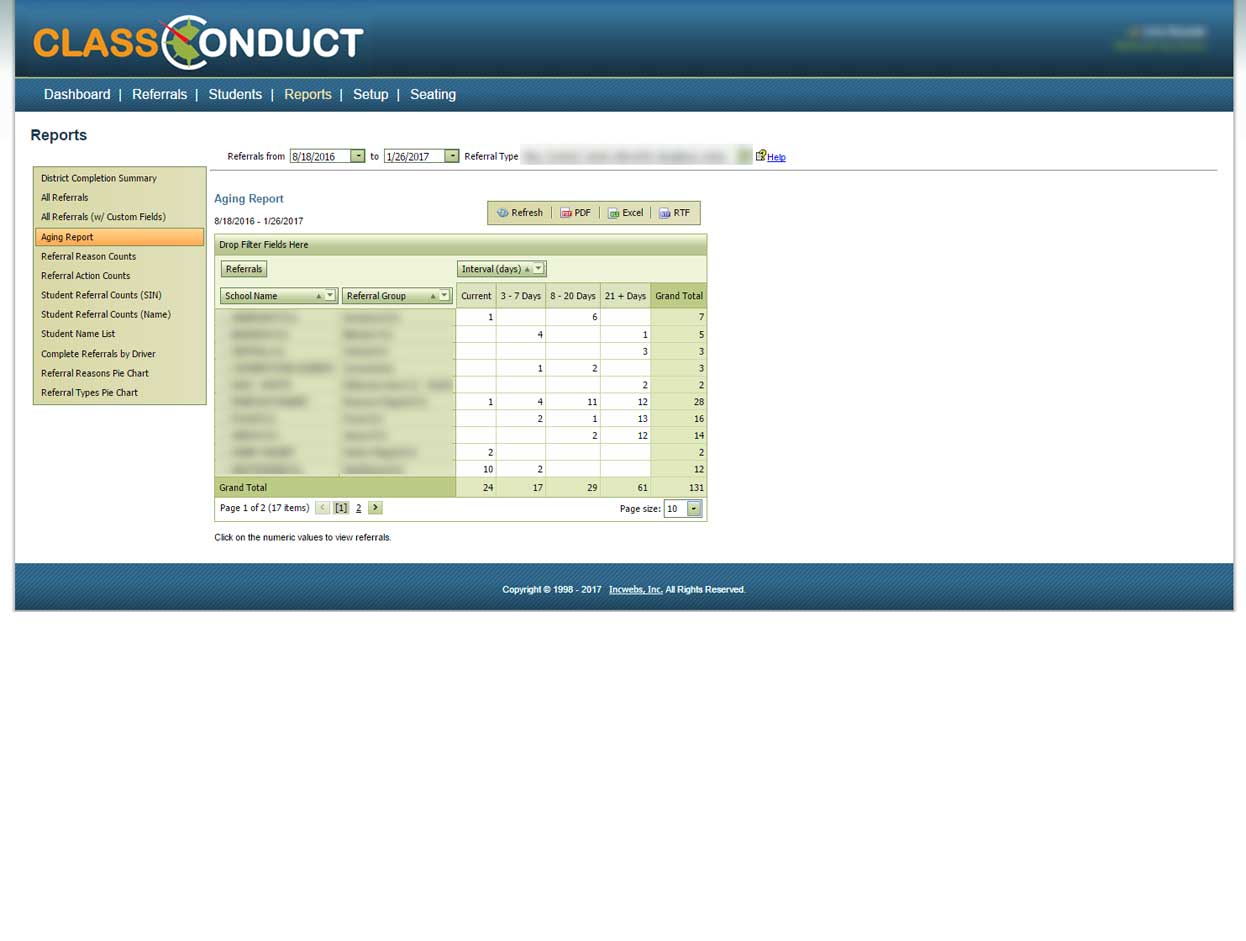Click into the to date field 1/26/2017

[414, 156]
